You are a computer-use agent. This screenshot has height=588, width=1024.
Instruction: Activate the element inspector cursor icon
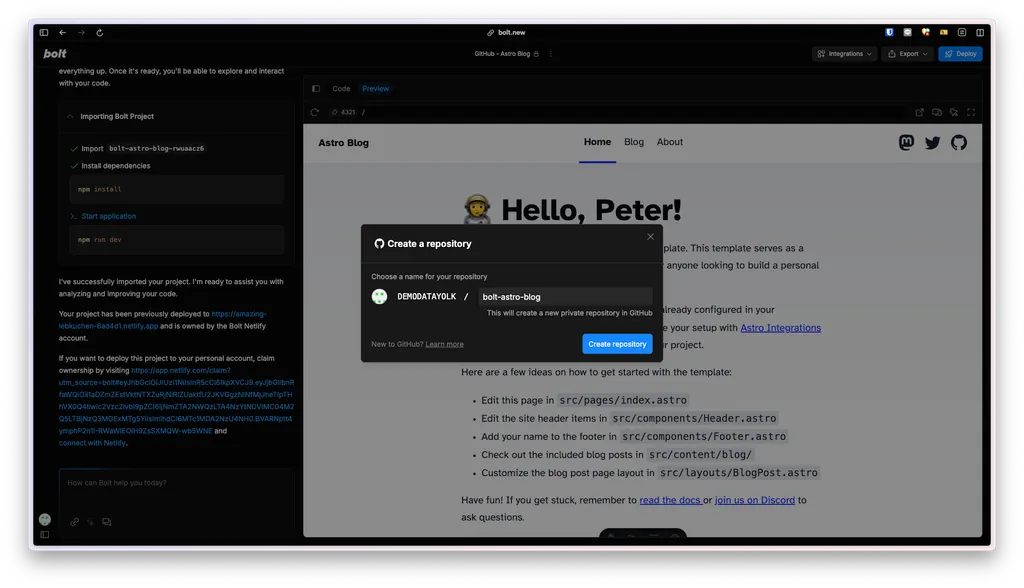[x=954, y=112]
